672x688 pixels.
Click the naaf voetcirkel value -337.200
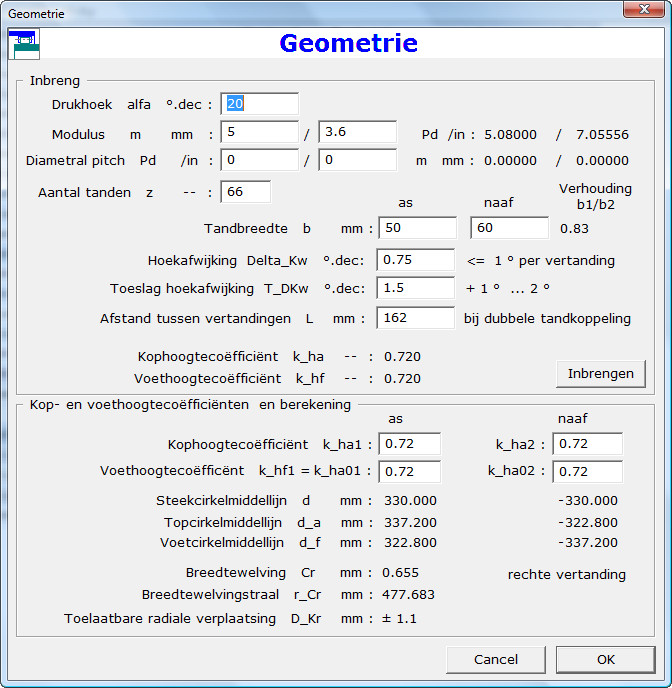click(x=588, y=543)
